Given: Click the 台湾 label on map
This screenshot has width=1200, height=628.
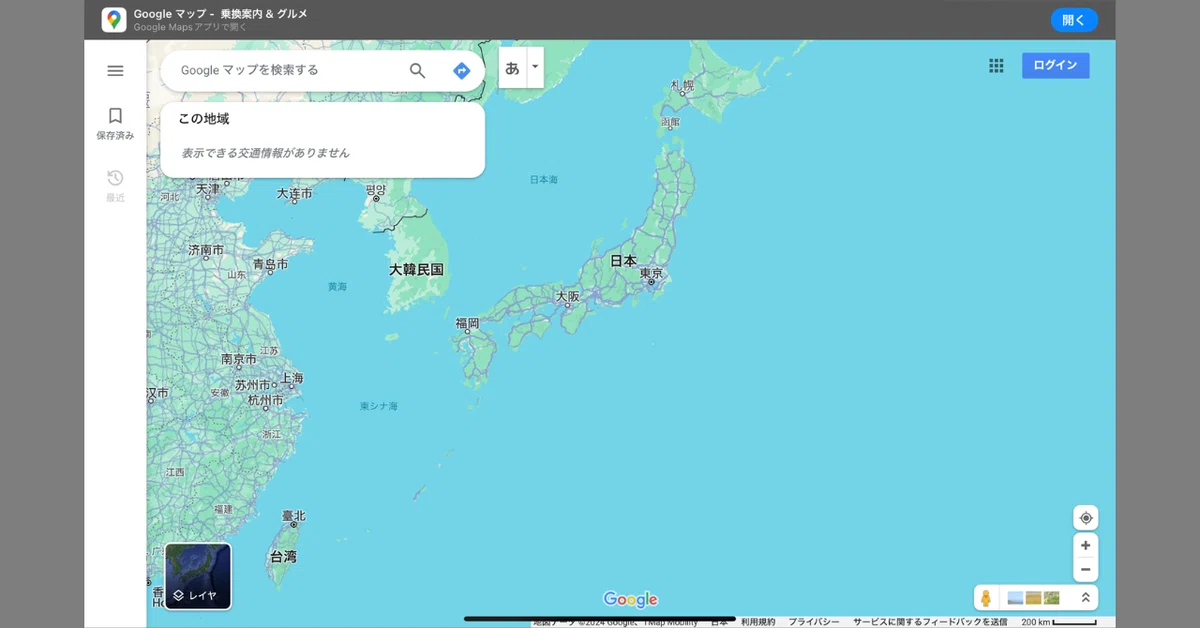Looking at the screenshot, I should 283,556.
